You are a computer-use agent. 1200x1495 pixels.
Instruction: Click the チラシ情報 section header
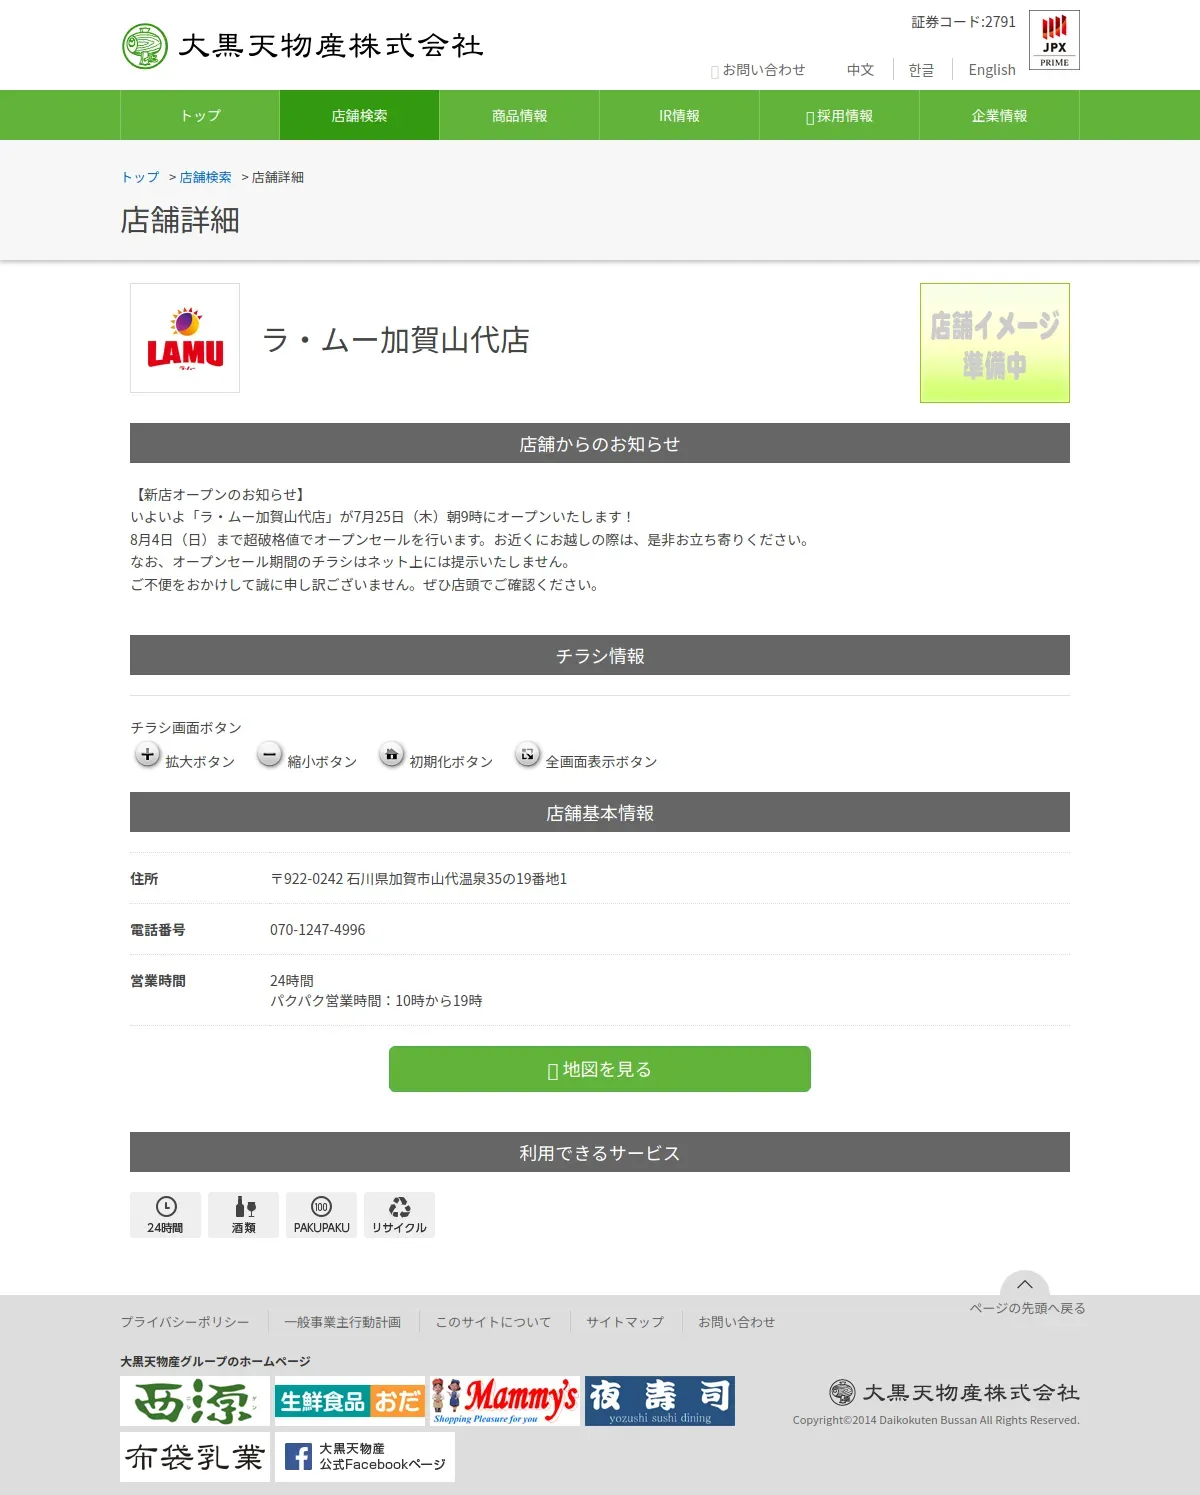coord(600,655)
